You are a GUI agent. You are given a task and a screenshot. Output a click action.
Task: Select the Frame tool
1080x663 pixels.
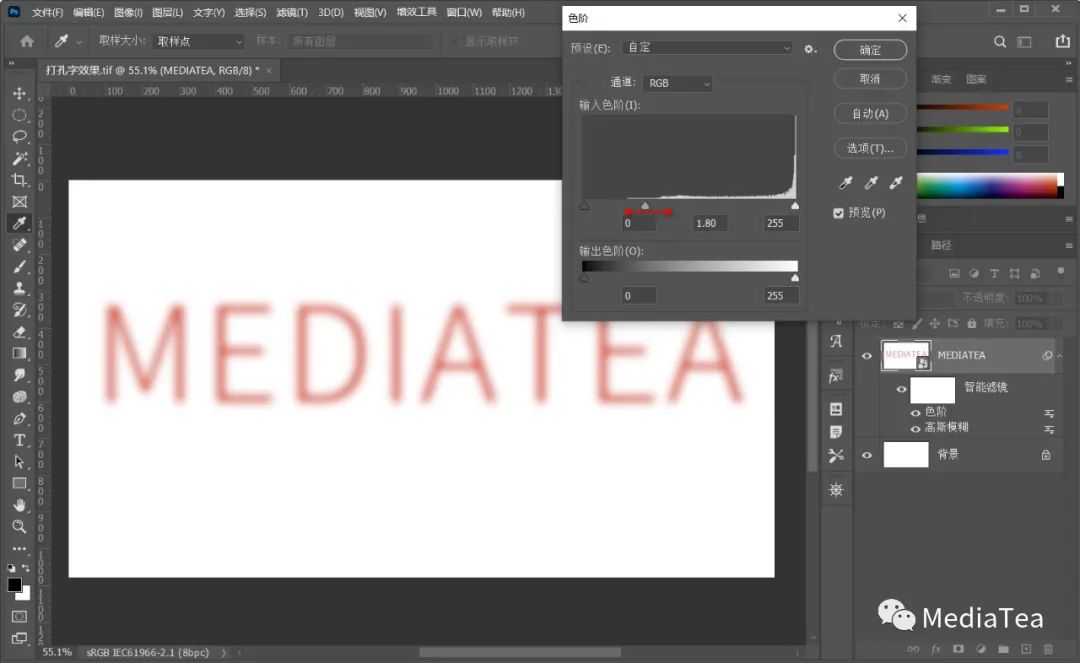click(x=19, y=202)
